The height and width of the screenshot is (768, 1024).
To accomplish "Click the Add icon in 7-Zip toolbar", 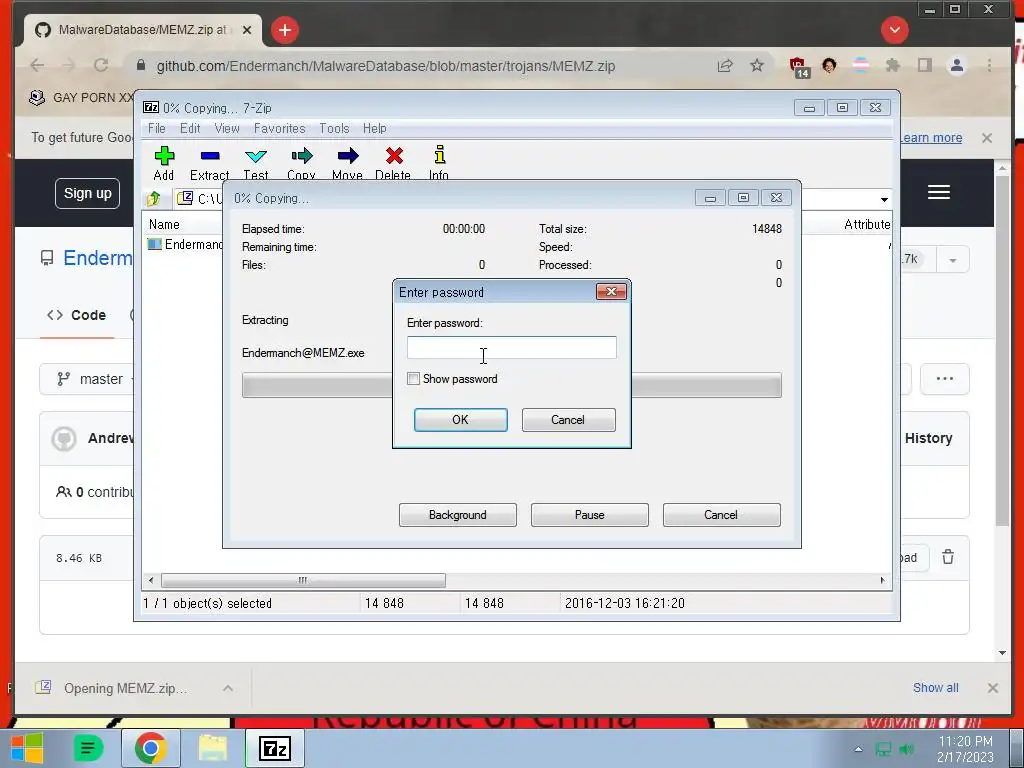I will click(164, 155).
